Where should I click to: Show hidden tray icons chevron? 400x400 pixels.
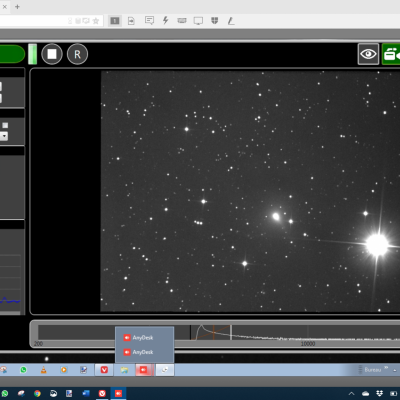click(351, 394)
